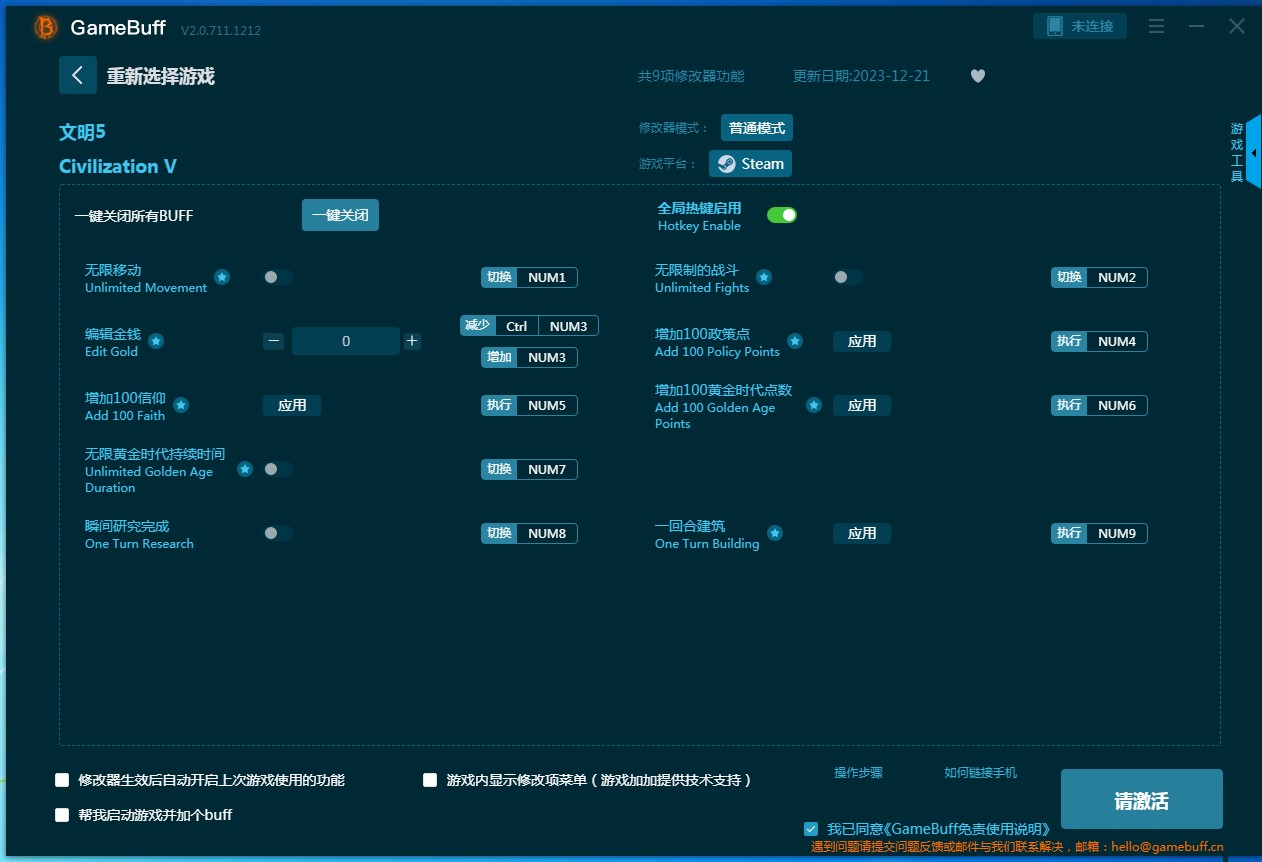Click the 请激活 activate button
Image resolution: width=1262 pixels, height=862 pixels.
point(1141,800)
